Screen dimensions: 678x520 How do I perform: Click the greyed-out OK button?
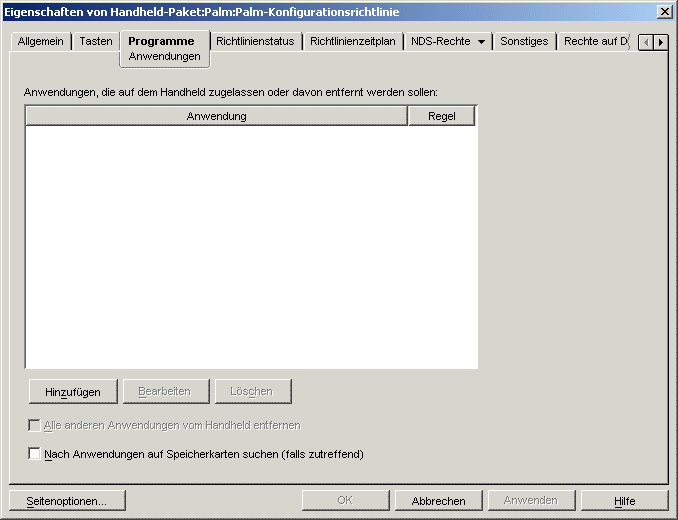(345, 501)
